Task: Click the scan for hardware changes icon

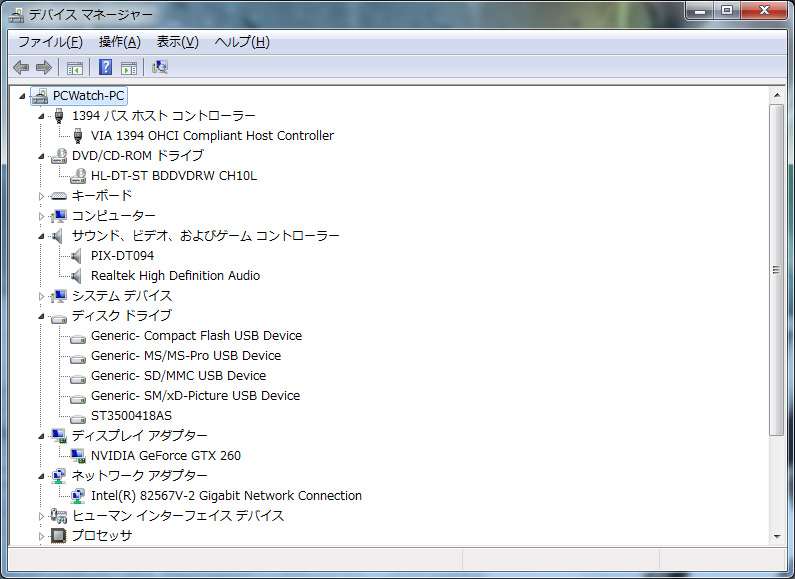Action: (x=159, y=67)
